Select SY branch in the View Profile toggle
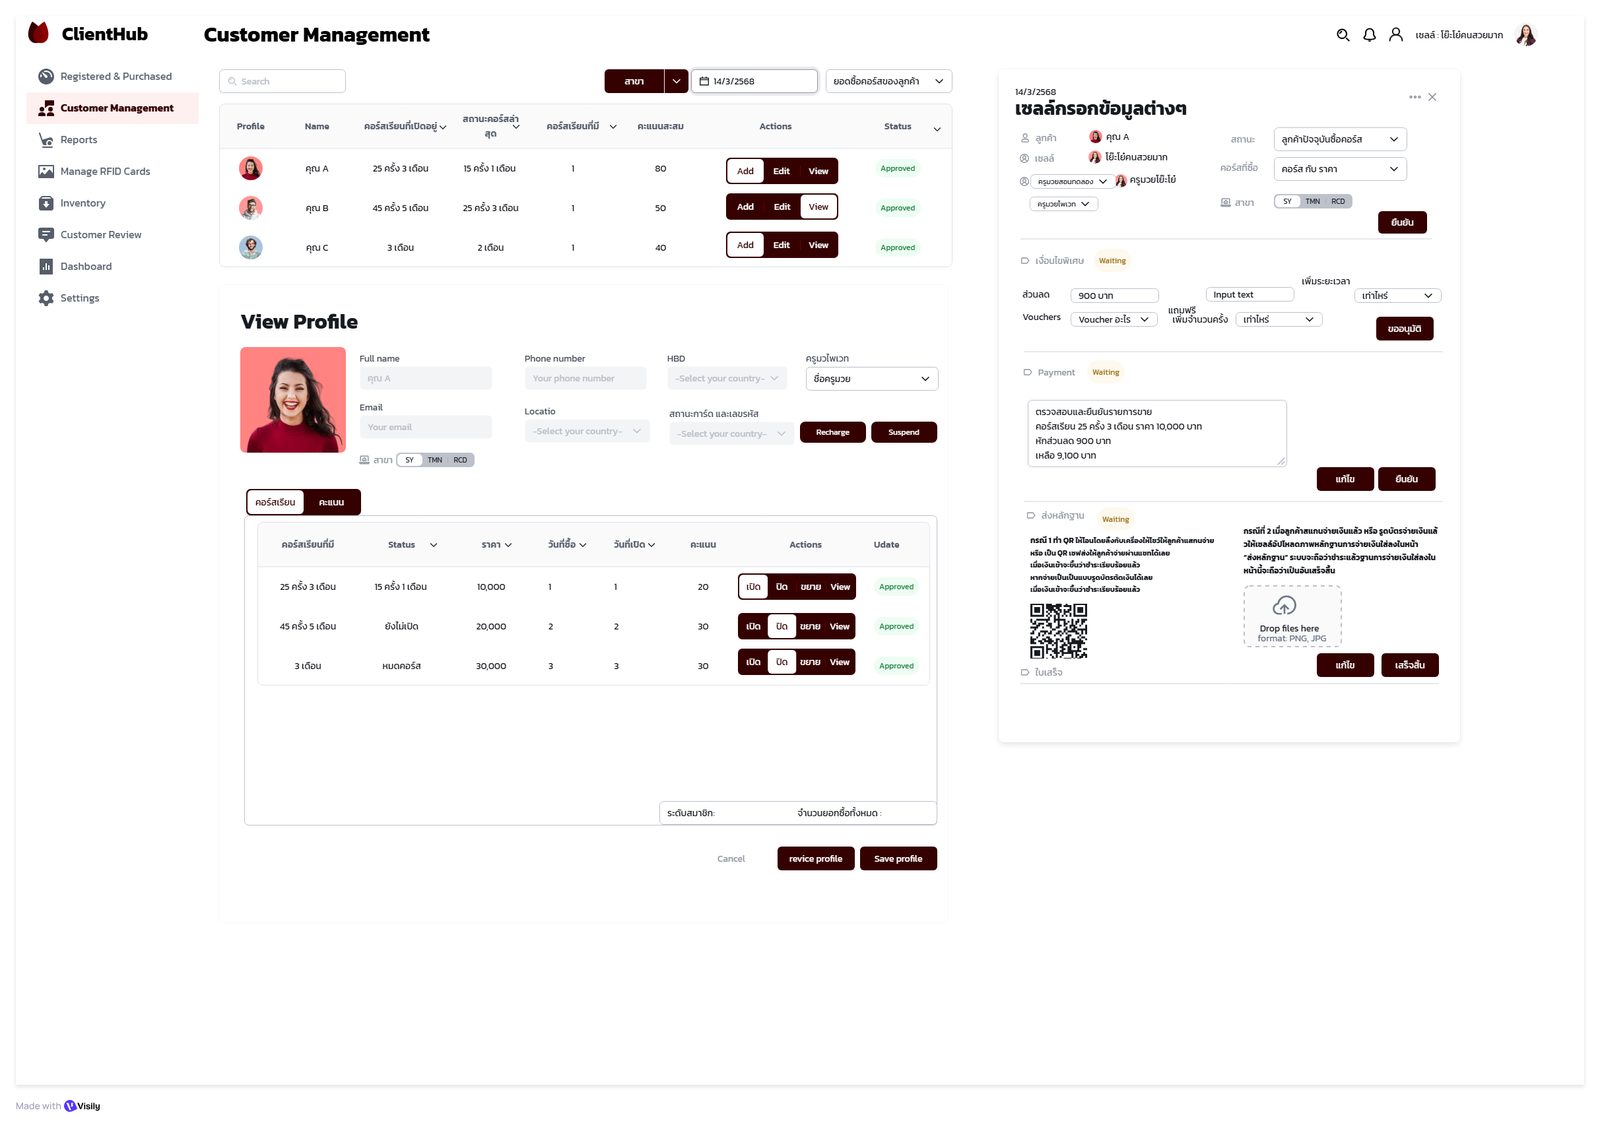Image resolution: width=1600 pixels, height=1127 pixels. coord(409,460)
